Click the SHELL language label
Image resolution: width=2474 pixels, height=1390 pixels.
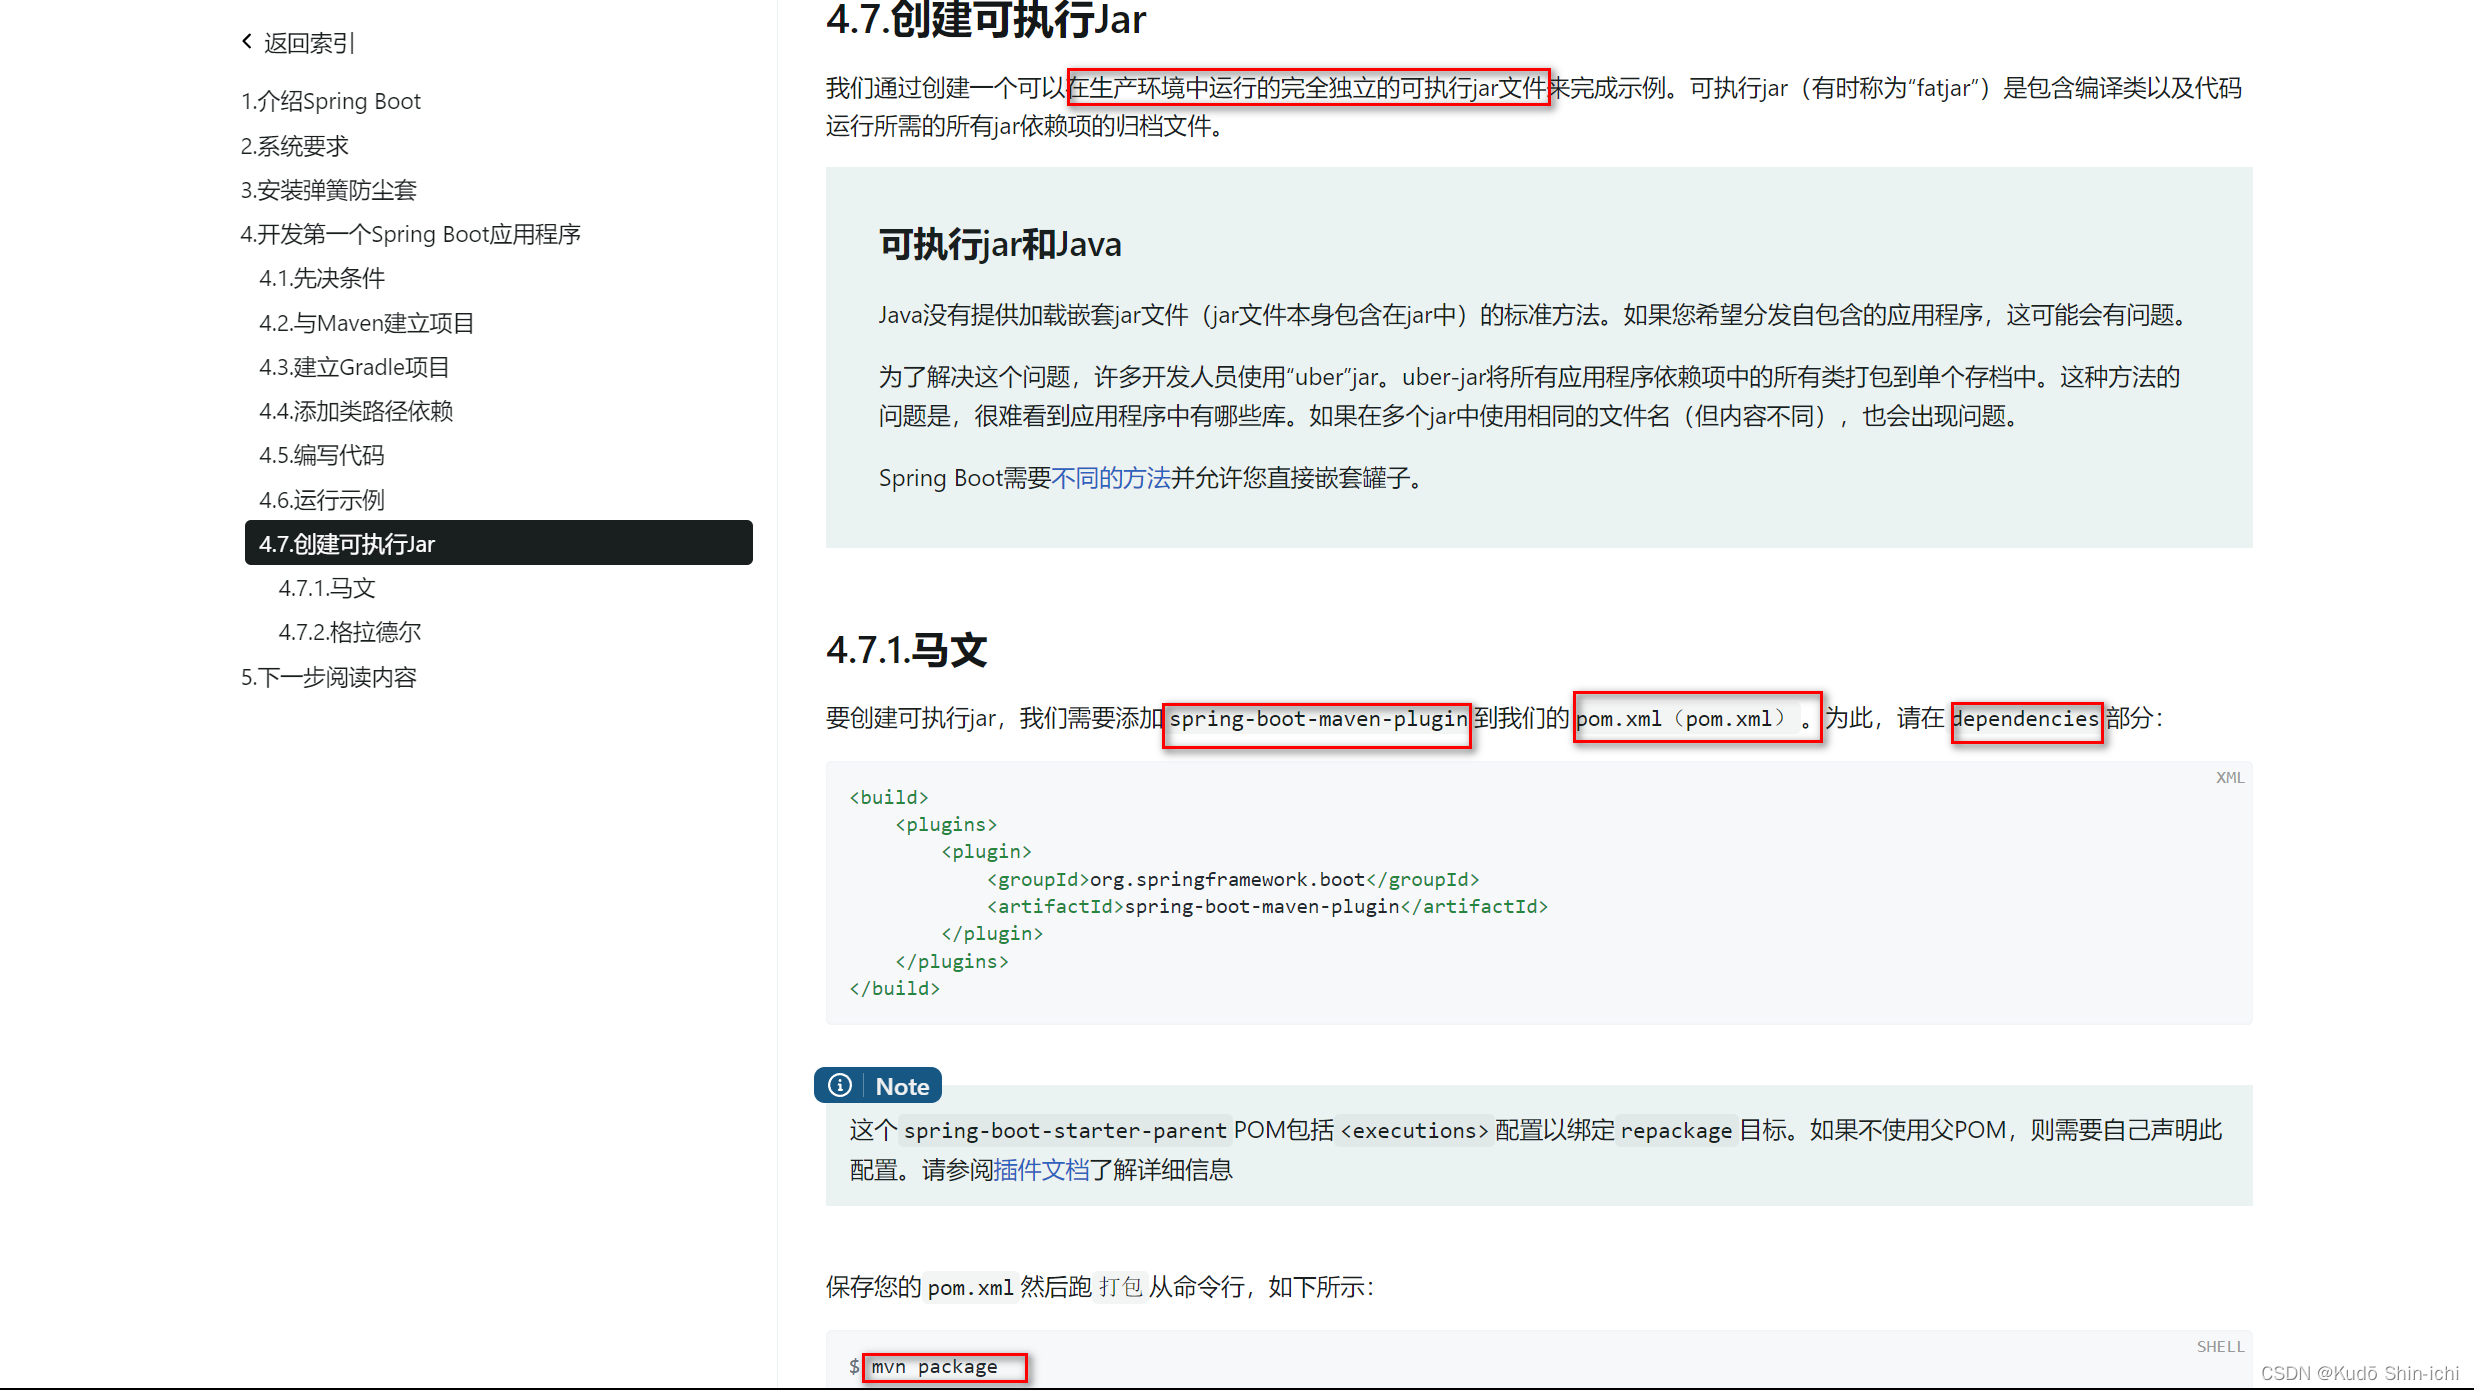click(2220, 1346)
